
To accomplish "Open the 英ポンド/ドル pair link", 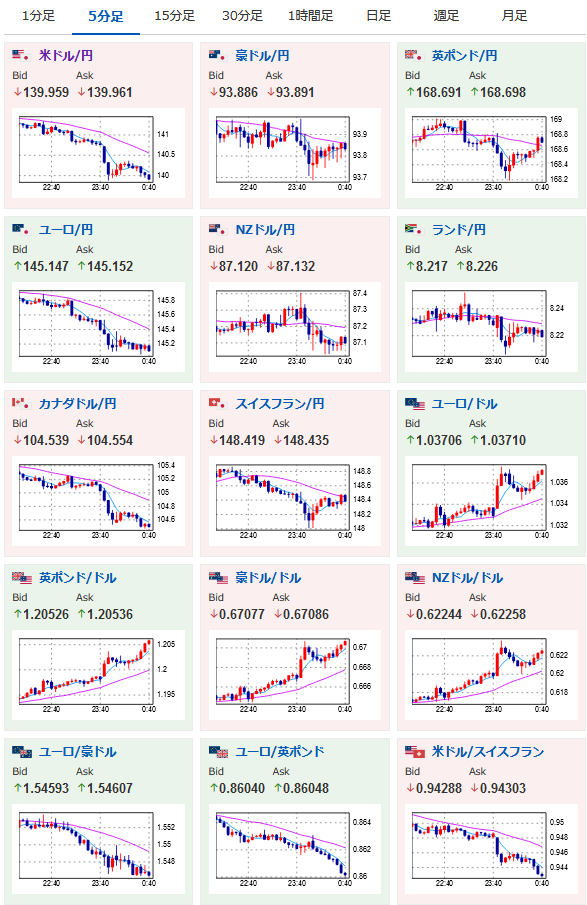I will (78, 578).
